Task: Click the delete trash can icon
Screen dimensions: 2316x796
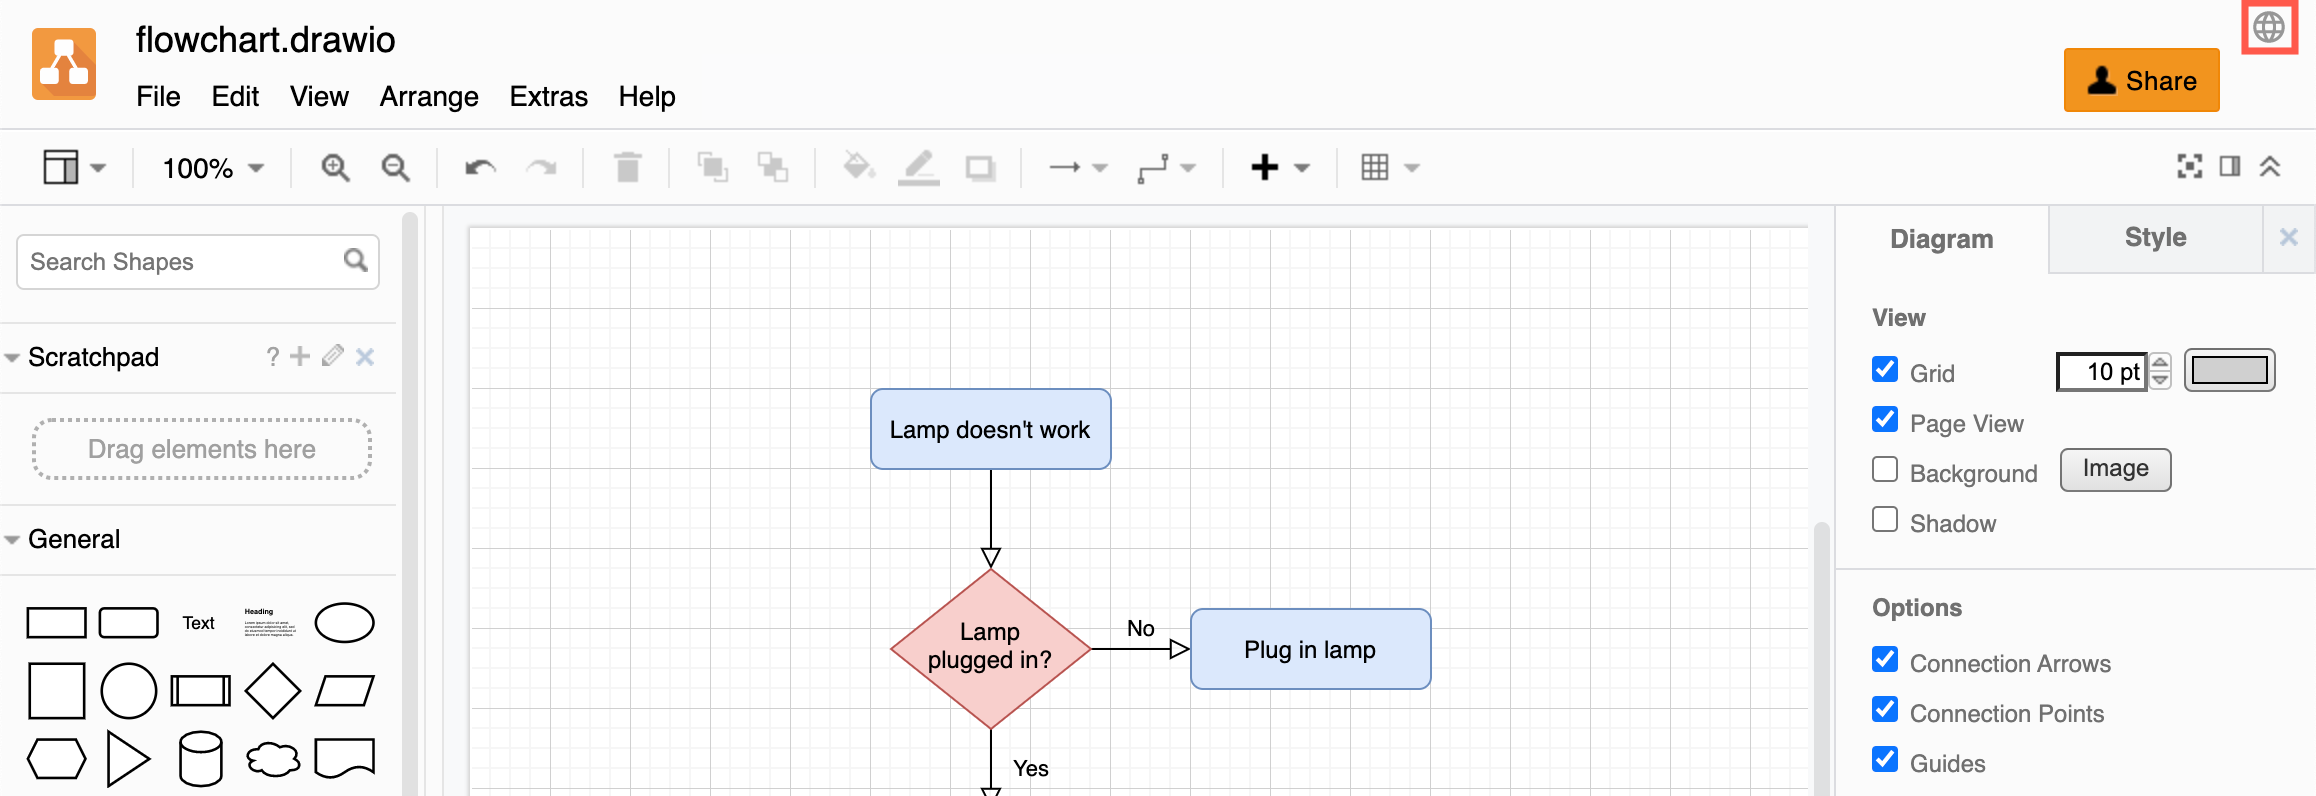Action: pos(627,168)
